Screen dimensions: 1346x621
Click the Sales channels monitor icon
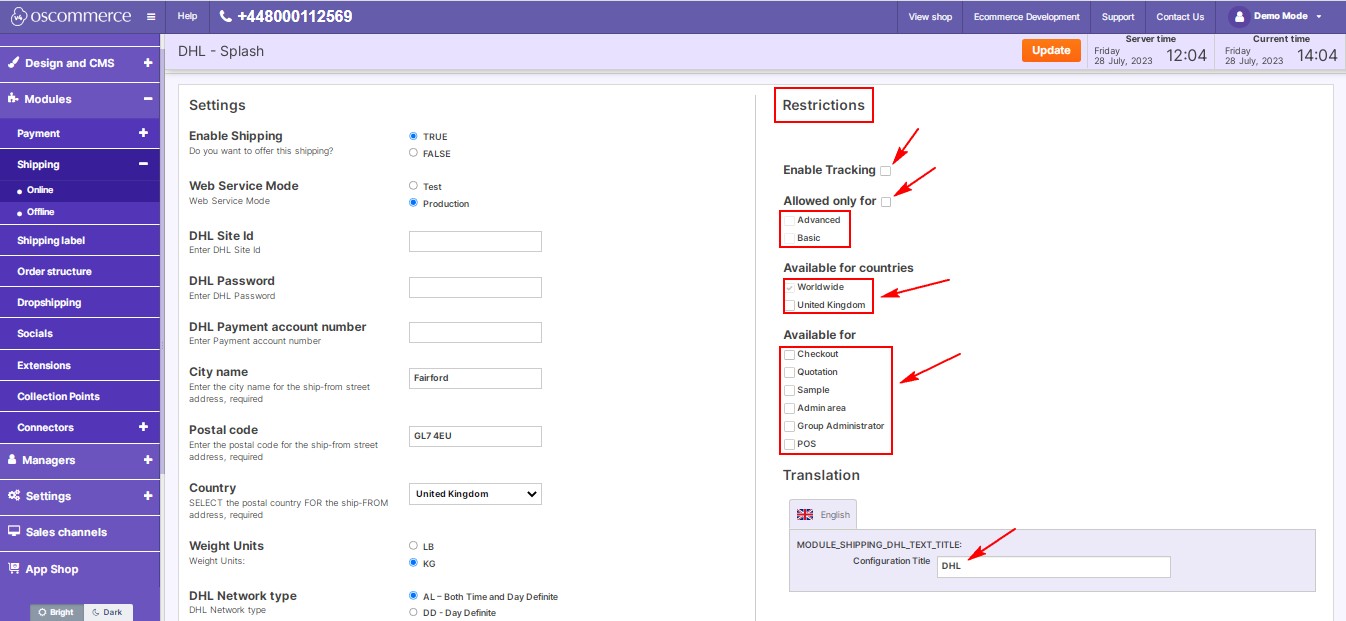click(x=14, y=532)
